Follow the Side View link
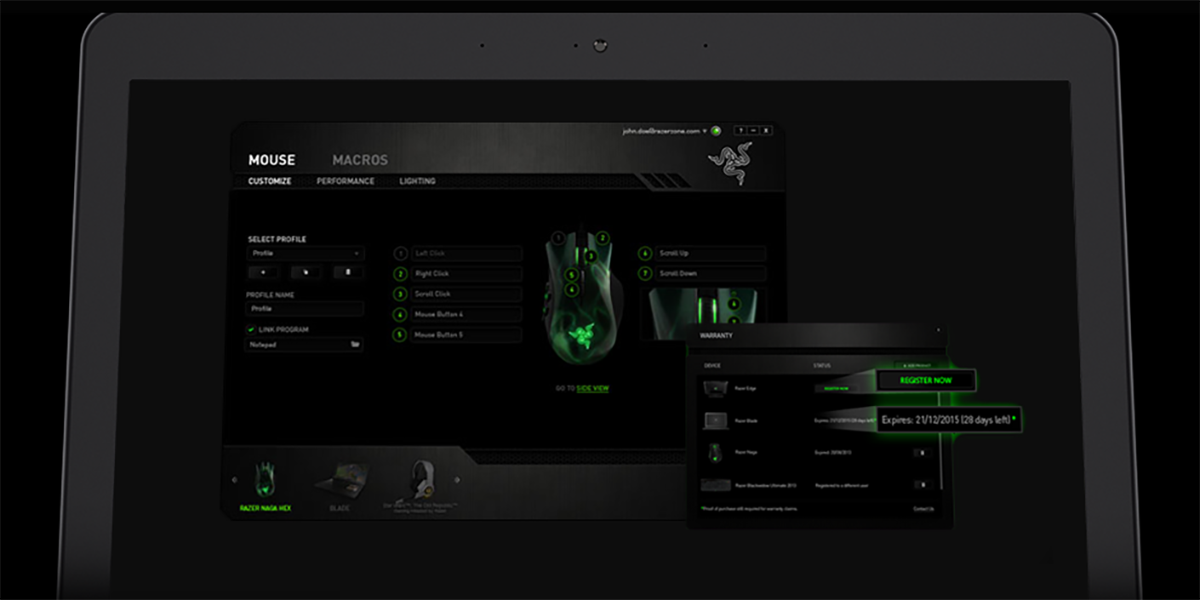This screenshot has height=600, width=1200. 592,388
